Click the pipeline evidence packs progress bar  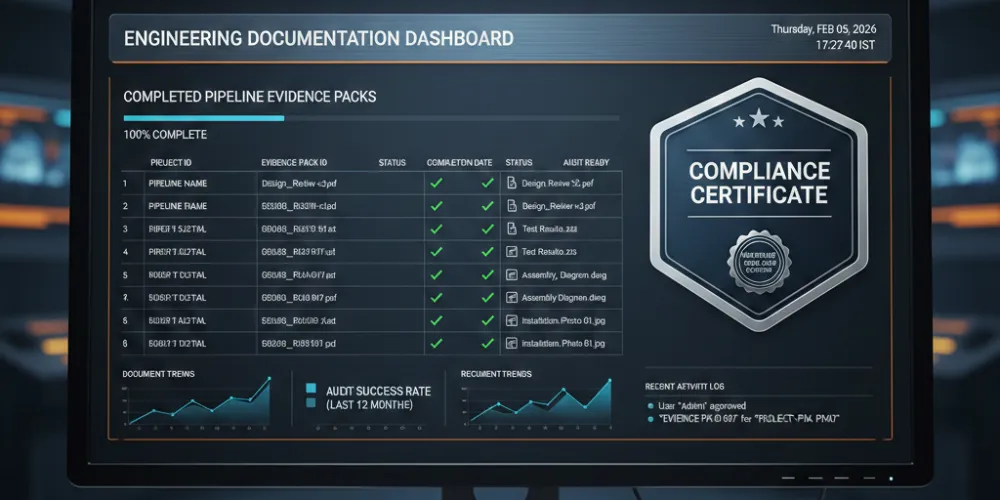point(371,118)
